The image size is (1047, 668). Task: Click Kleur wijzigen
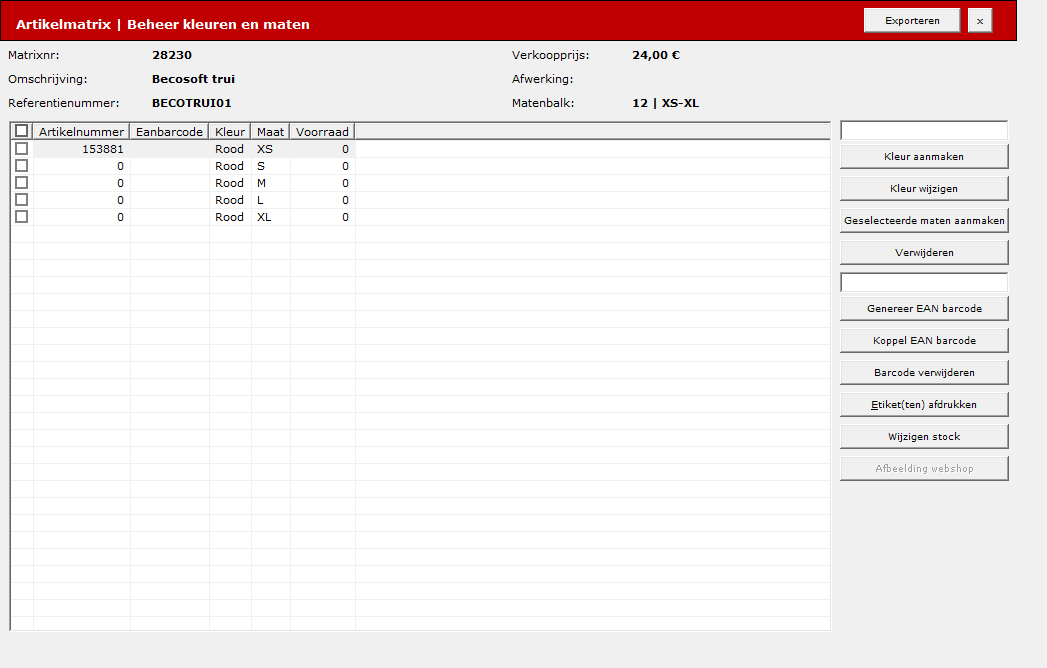pos(924,188)
